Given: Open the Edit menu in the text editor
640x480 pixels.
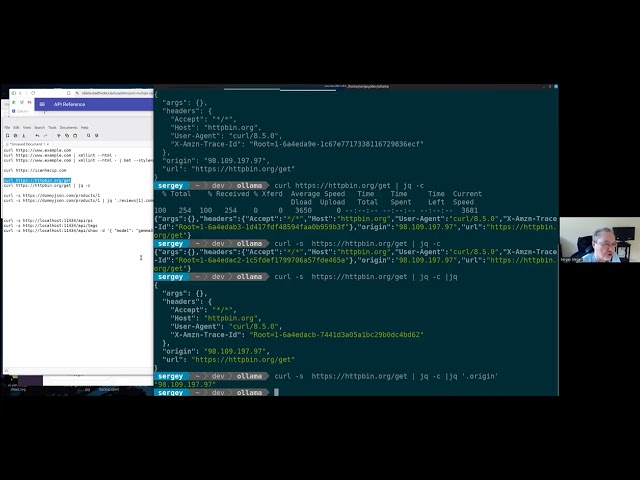Looking at the screenshot, I should tap(16, 127).
